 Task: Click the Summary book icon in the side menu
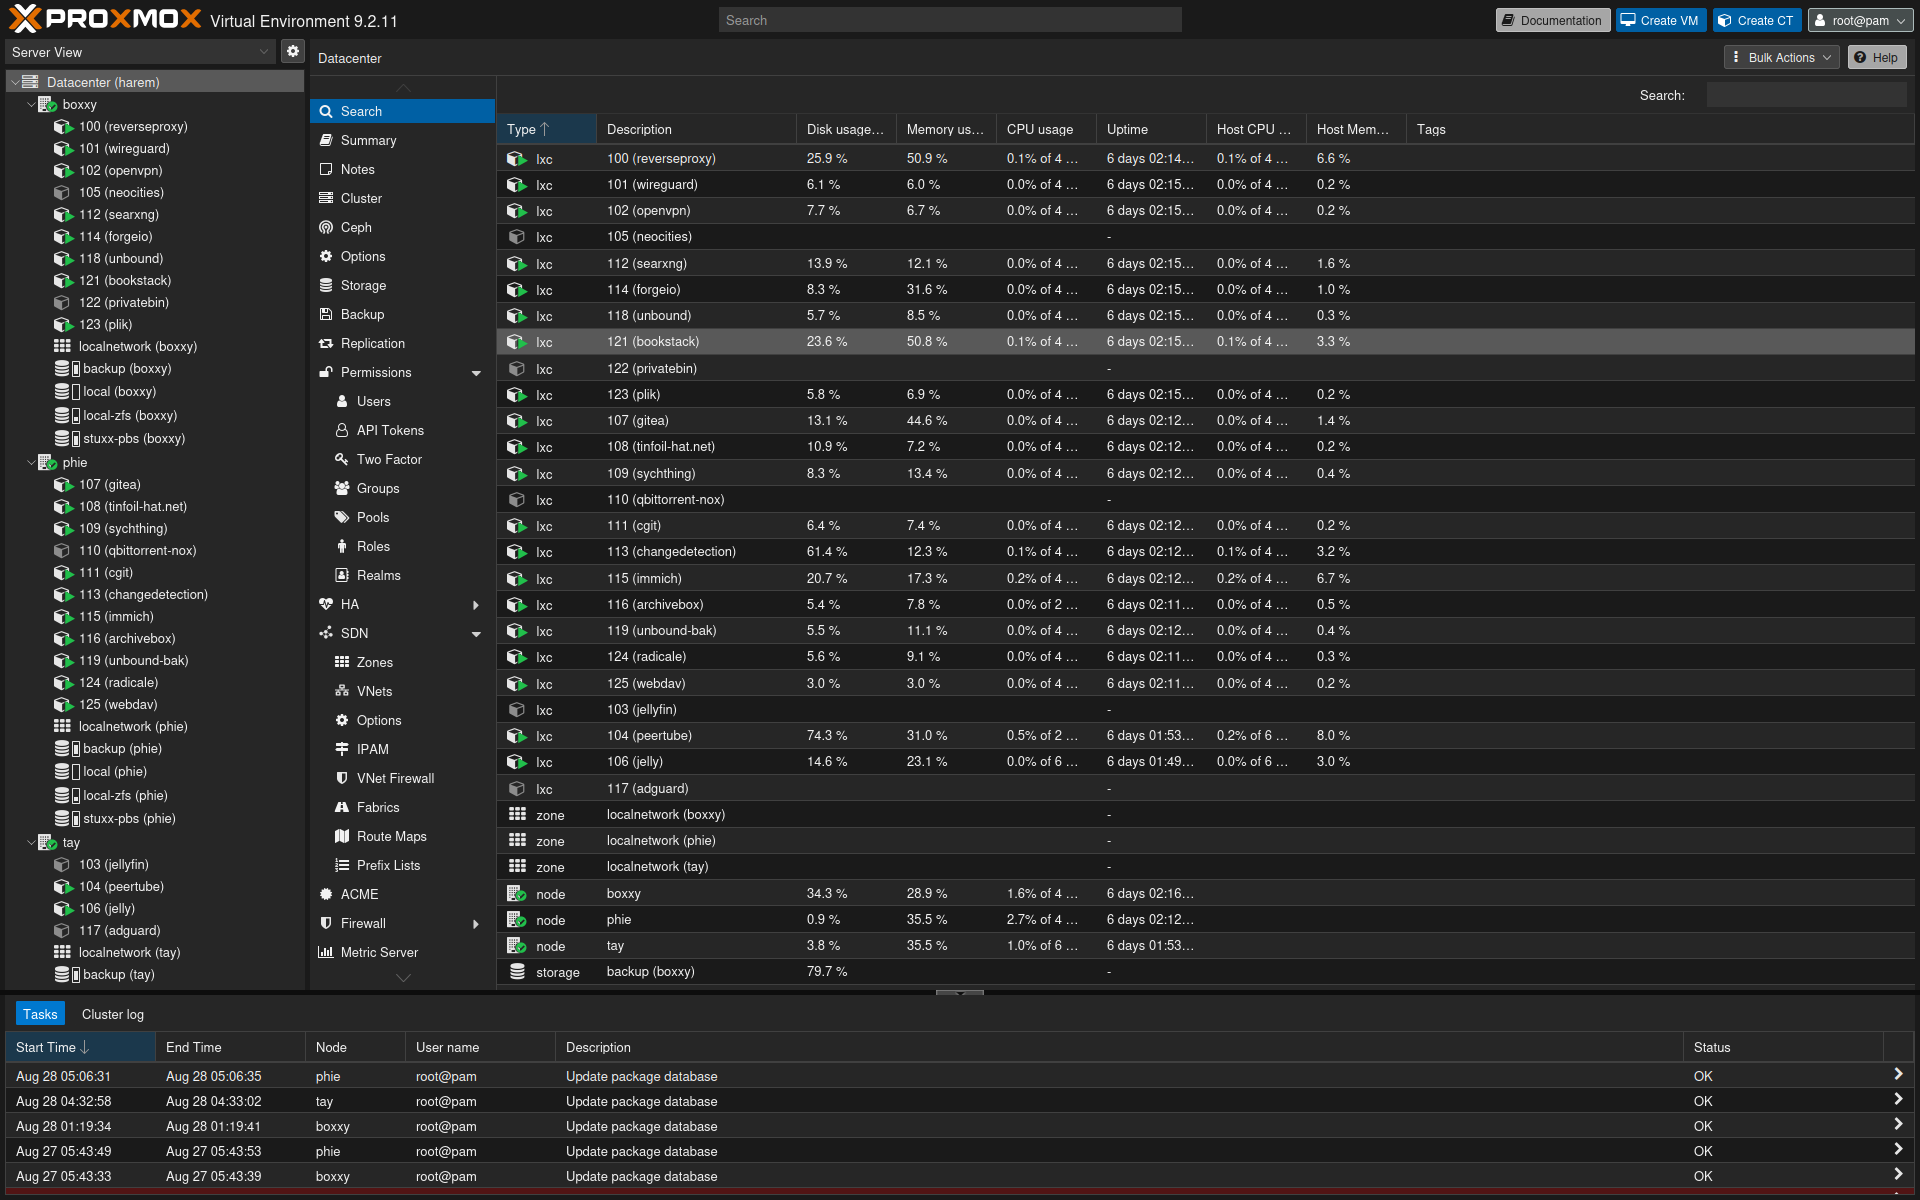[326, 140]
